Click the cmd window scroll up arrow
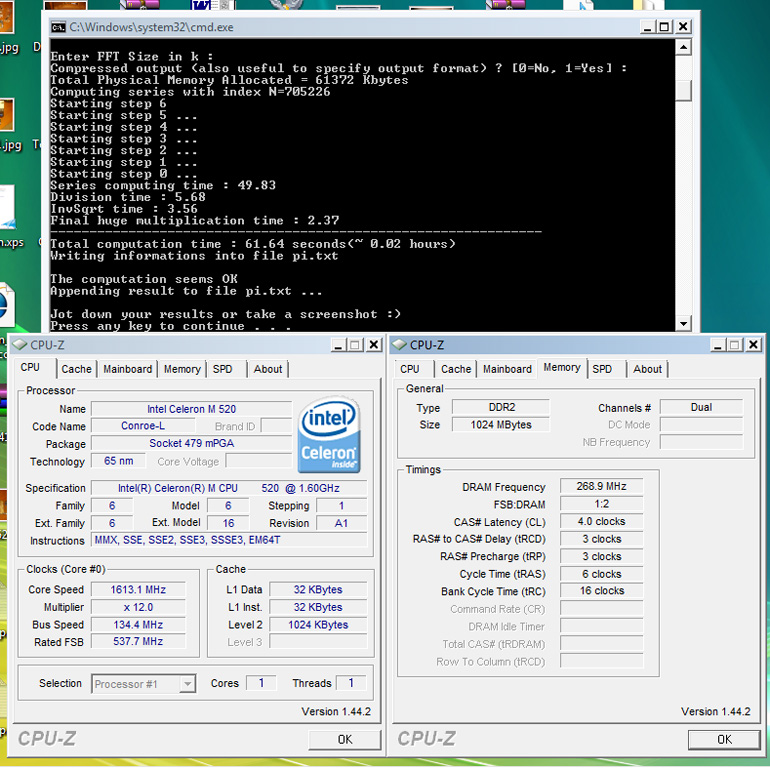The height and width of the screenshot is (768, 770). pos(684,47)
